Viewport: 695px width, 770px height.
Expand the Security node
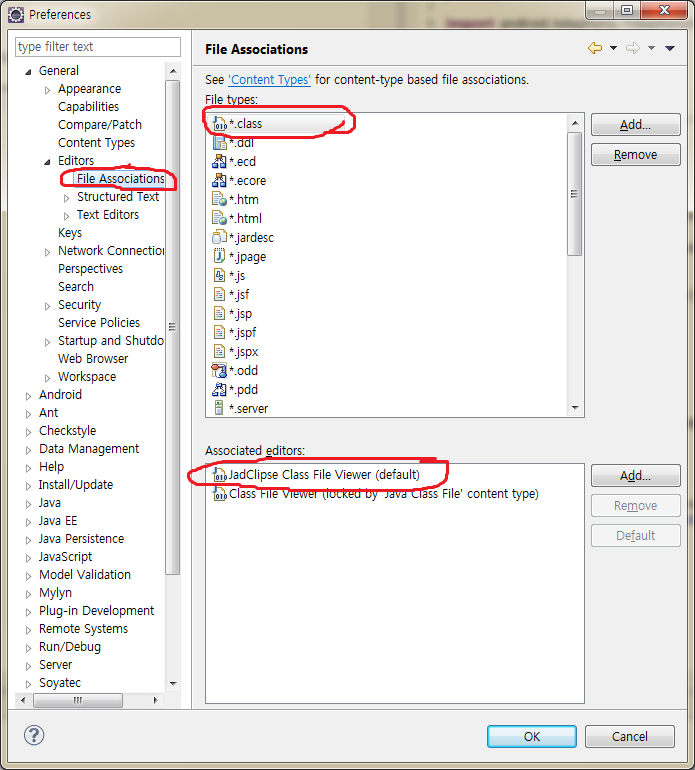click(48, 306)
